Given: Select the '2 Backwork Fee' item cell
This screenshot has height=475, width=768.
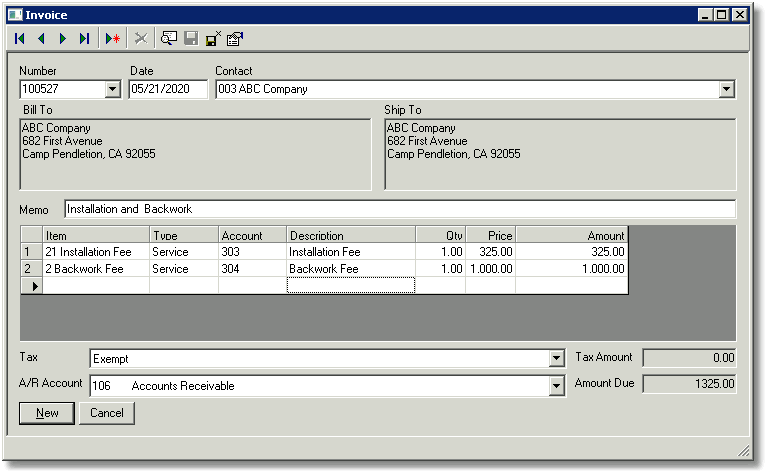Looking at the screenshot, I should pos(96,268).
